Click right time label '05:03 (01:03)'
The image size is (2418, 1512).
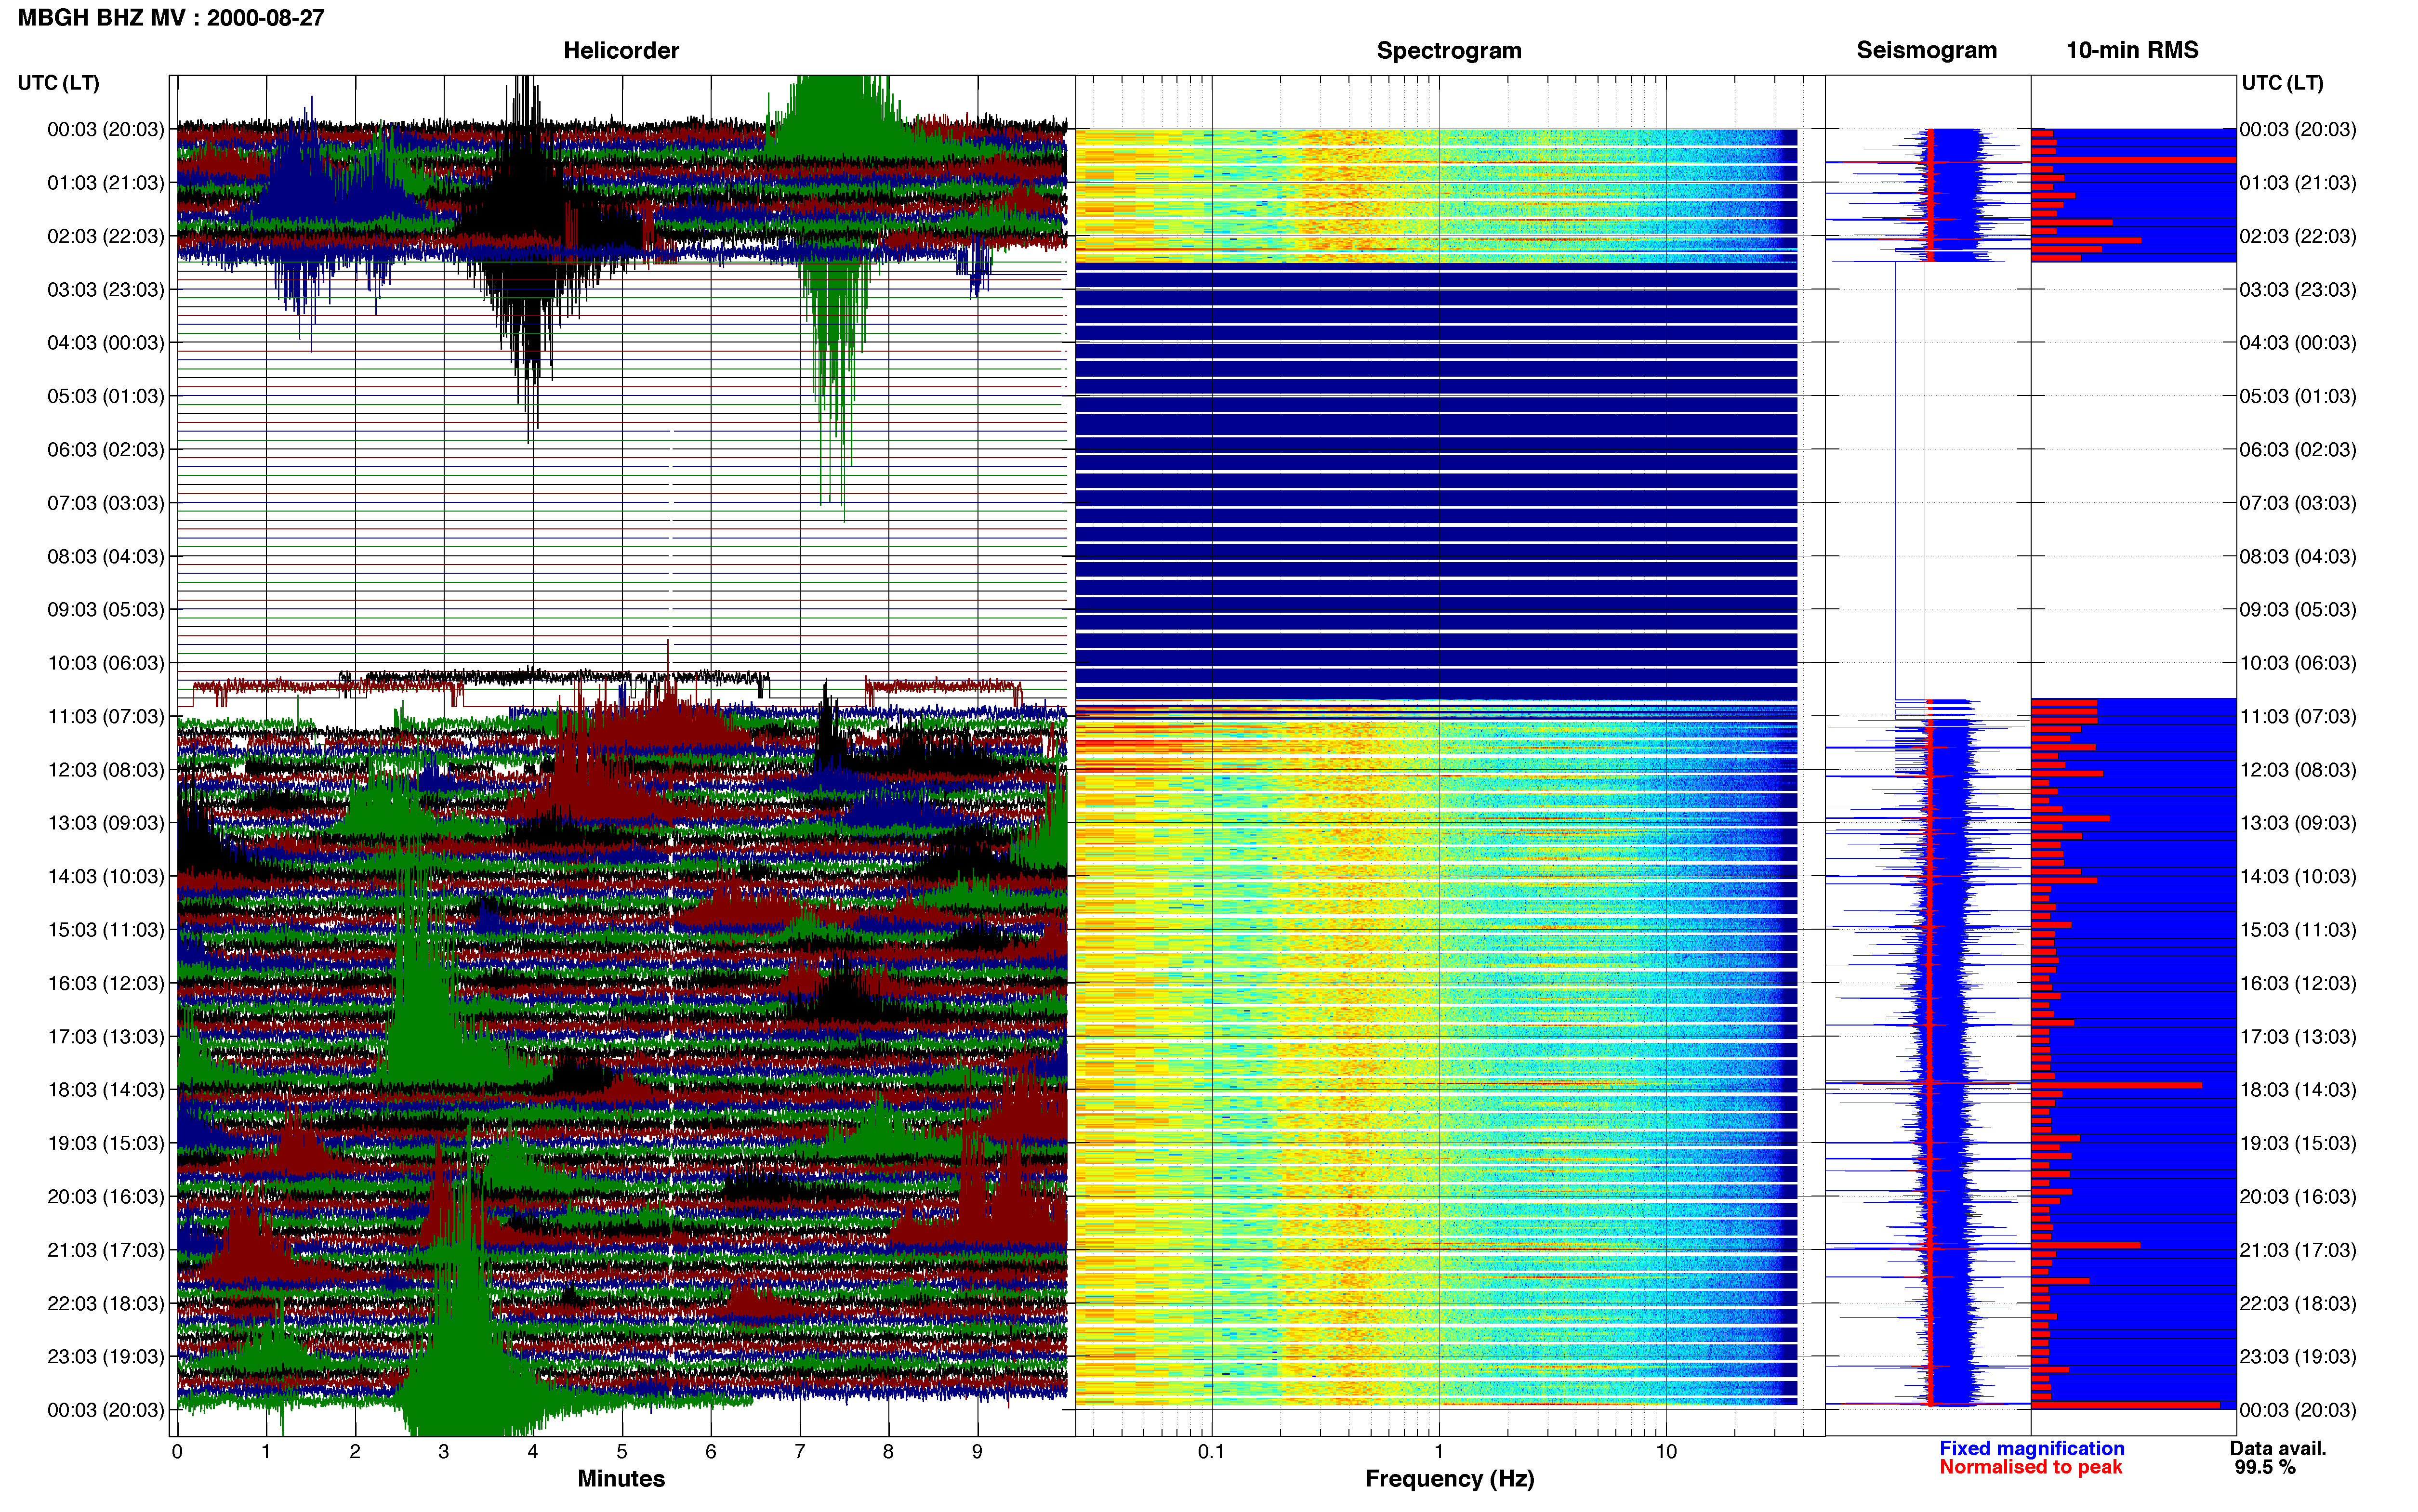click(2298, 396)
